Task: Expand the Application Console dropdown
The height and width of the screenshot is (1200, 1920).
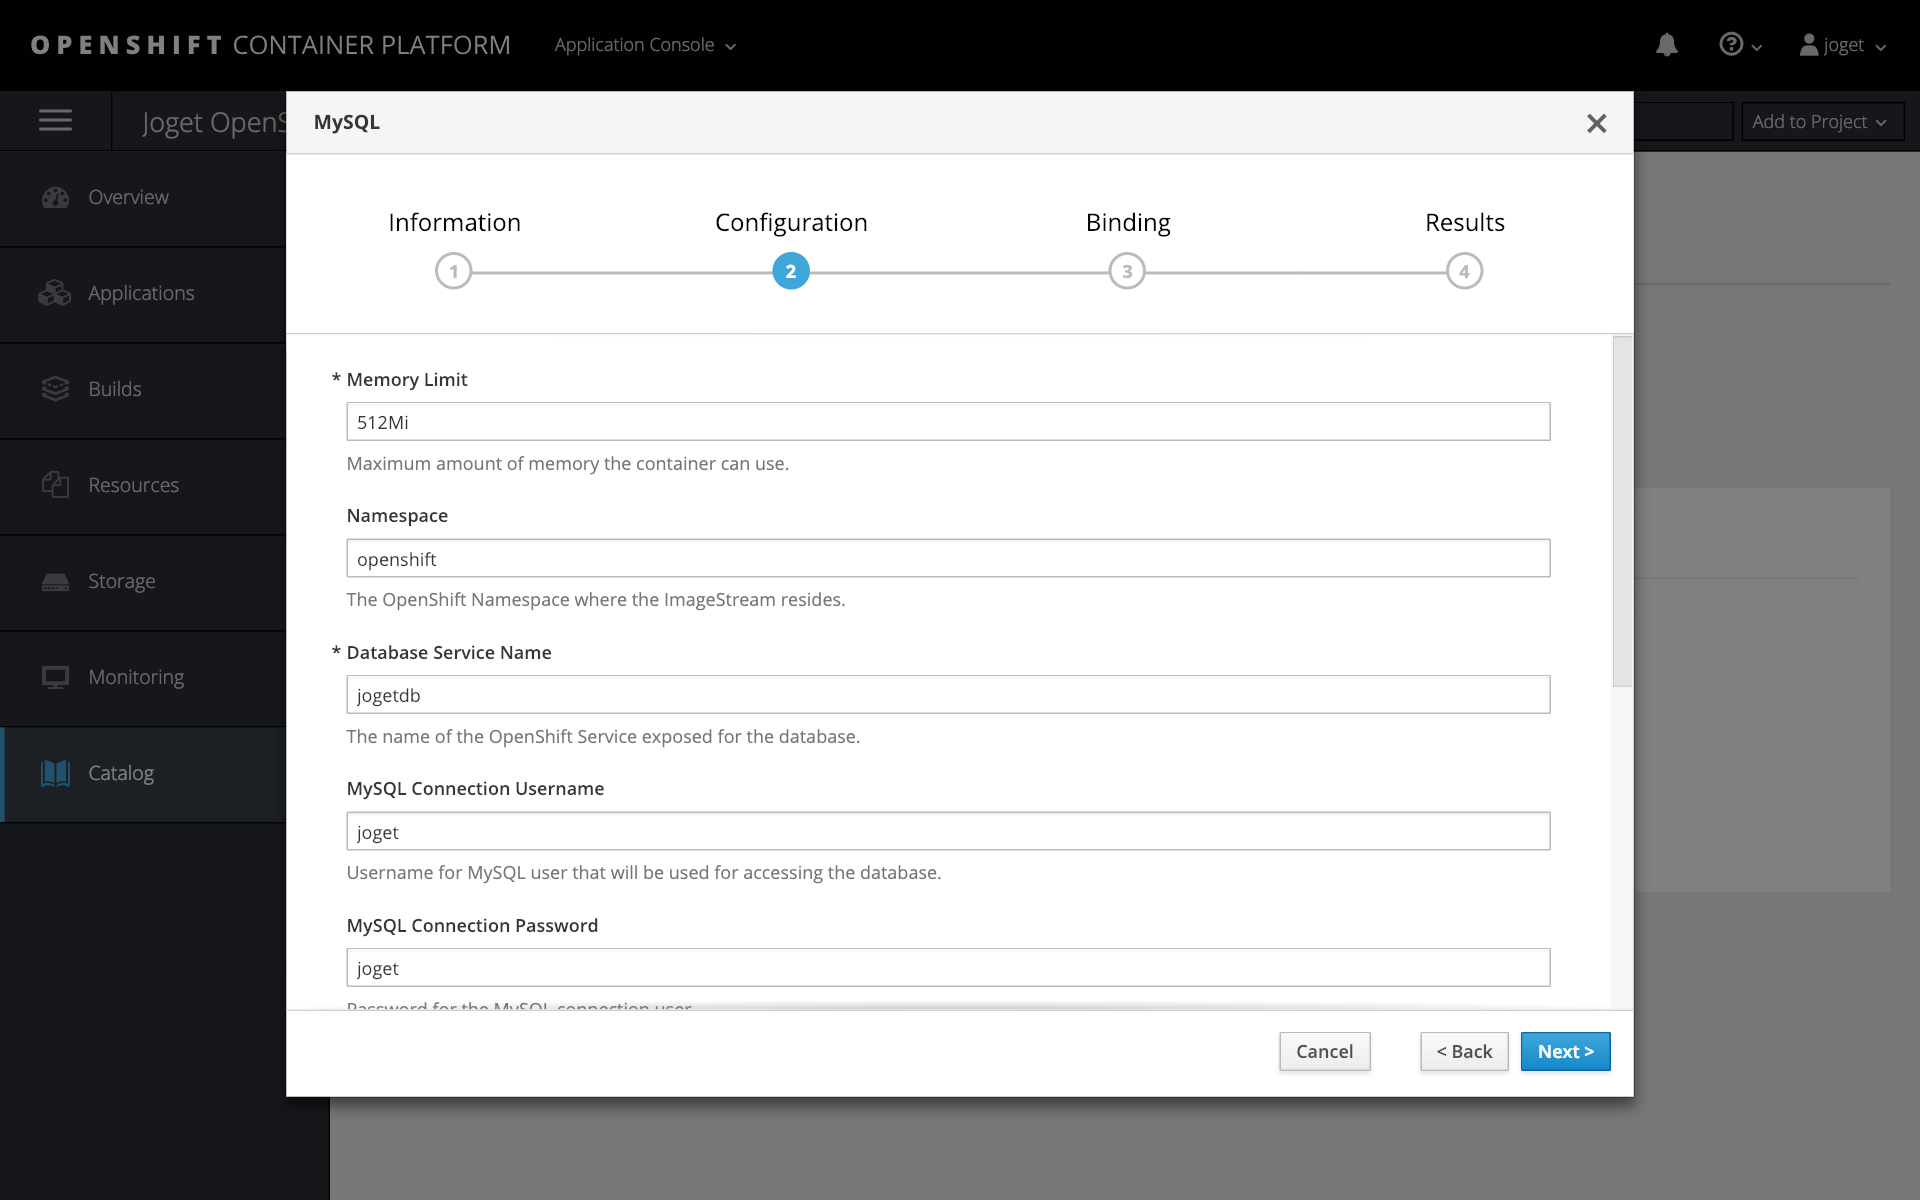Action: point(645,45)
